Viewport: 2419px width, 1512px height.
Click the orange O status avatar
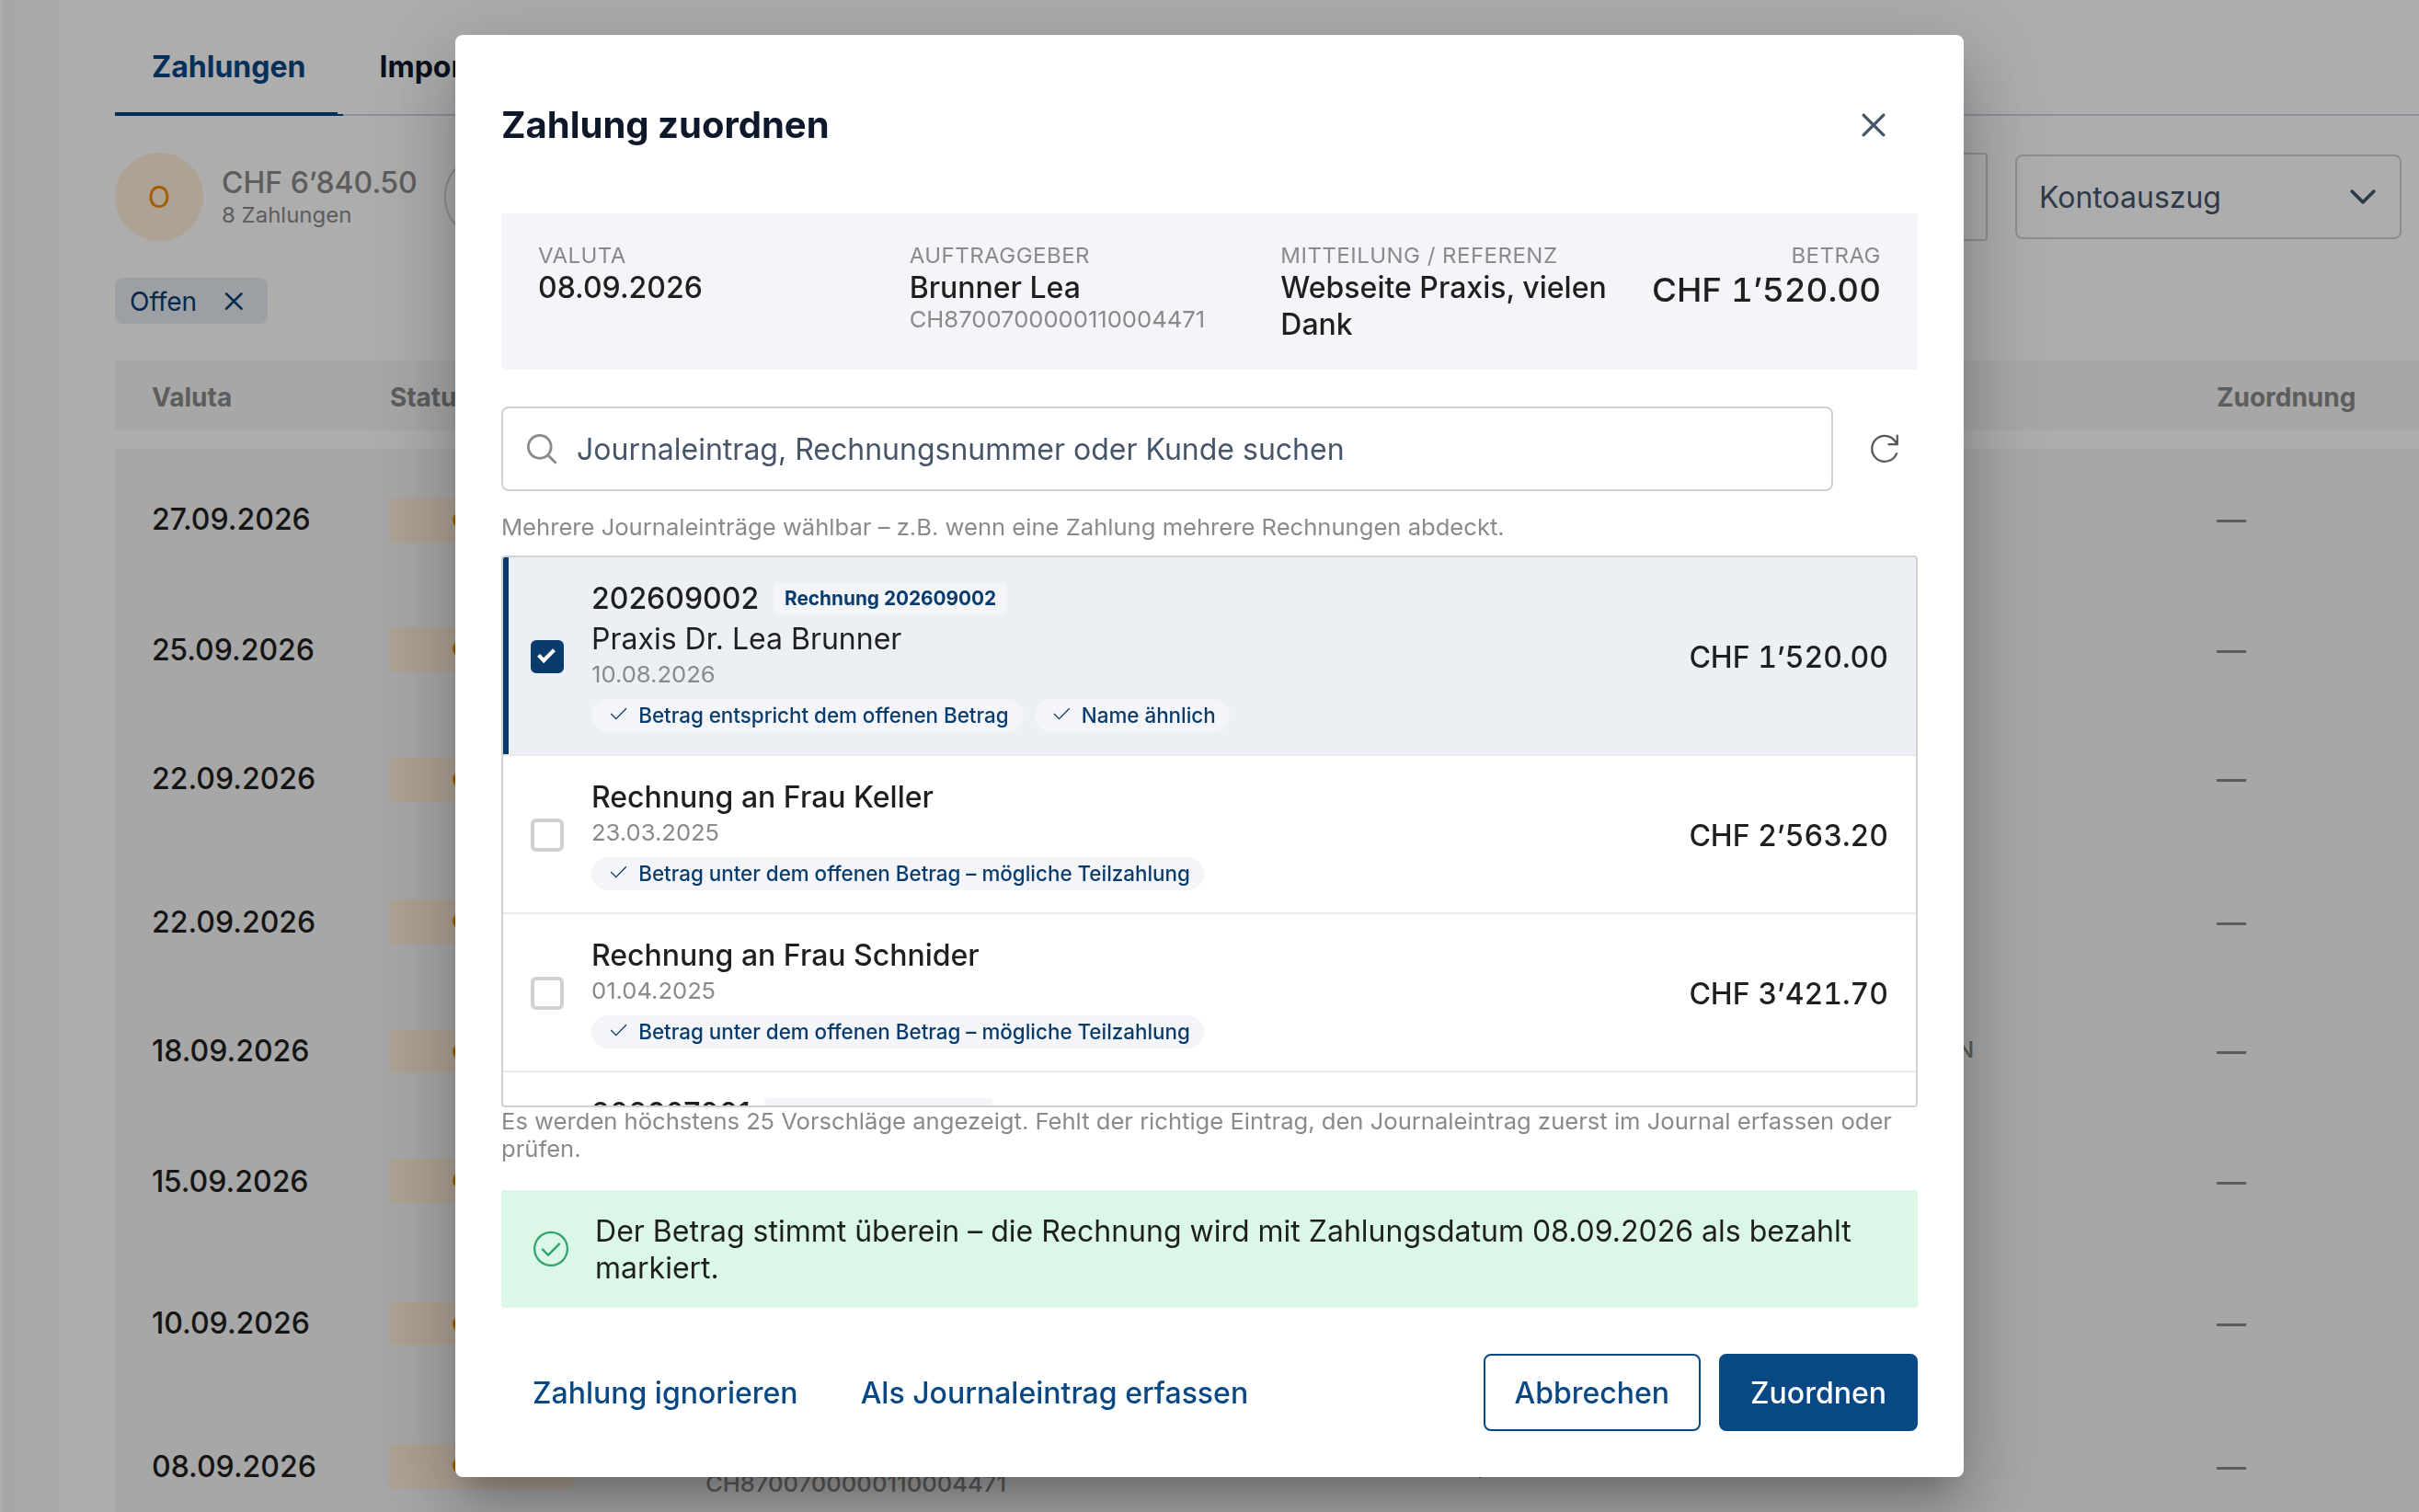coord(159,197)
